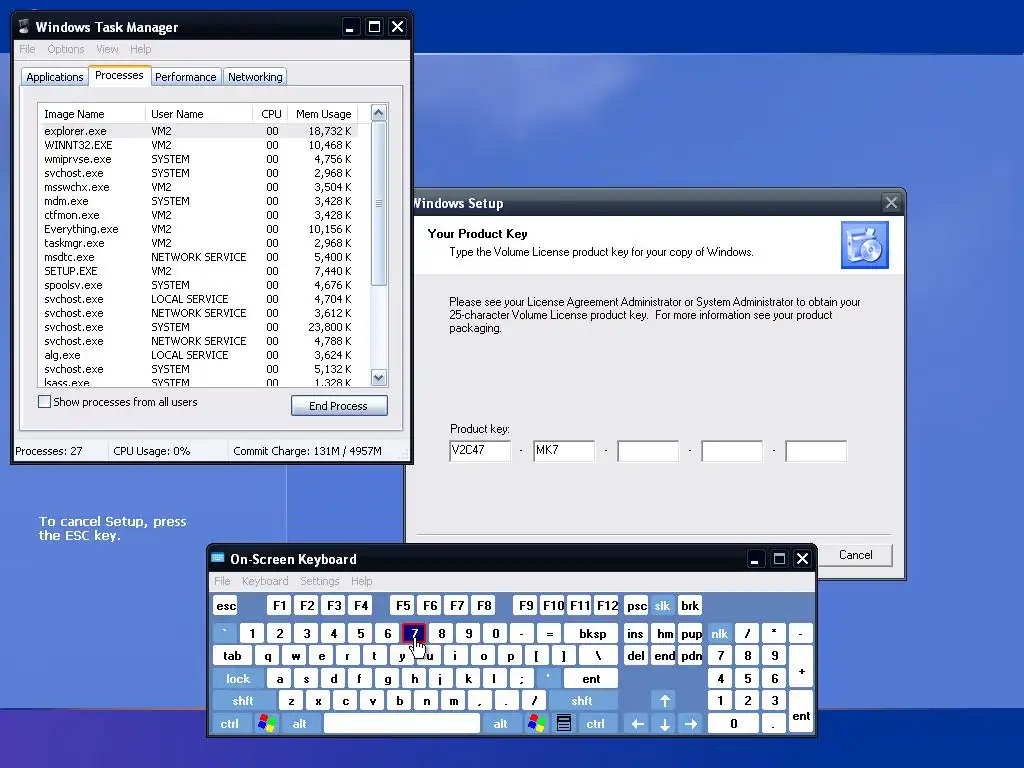Close the Windows Setup dialog

pyautogui.click(x=891, y=203)
